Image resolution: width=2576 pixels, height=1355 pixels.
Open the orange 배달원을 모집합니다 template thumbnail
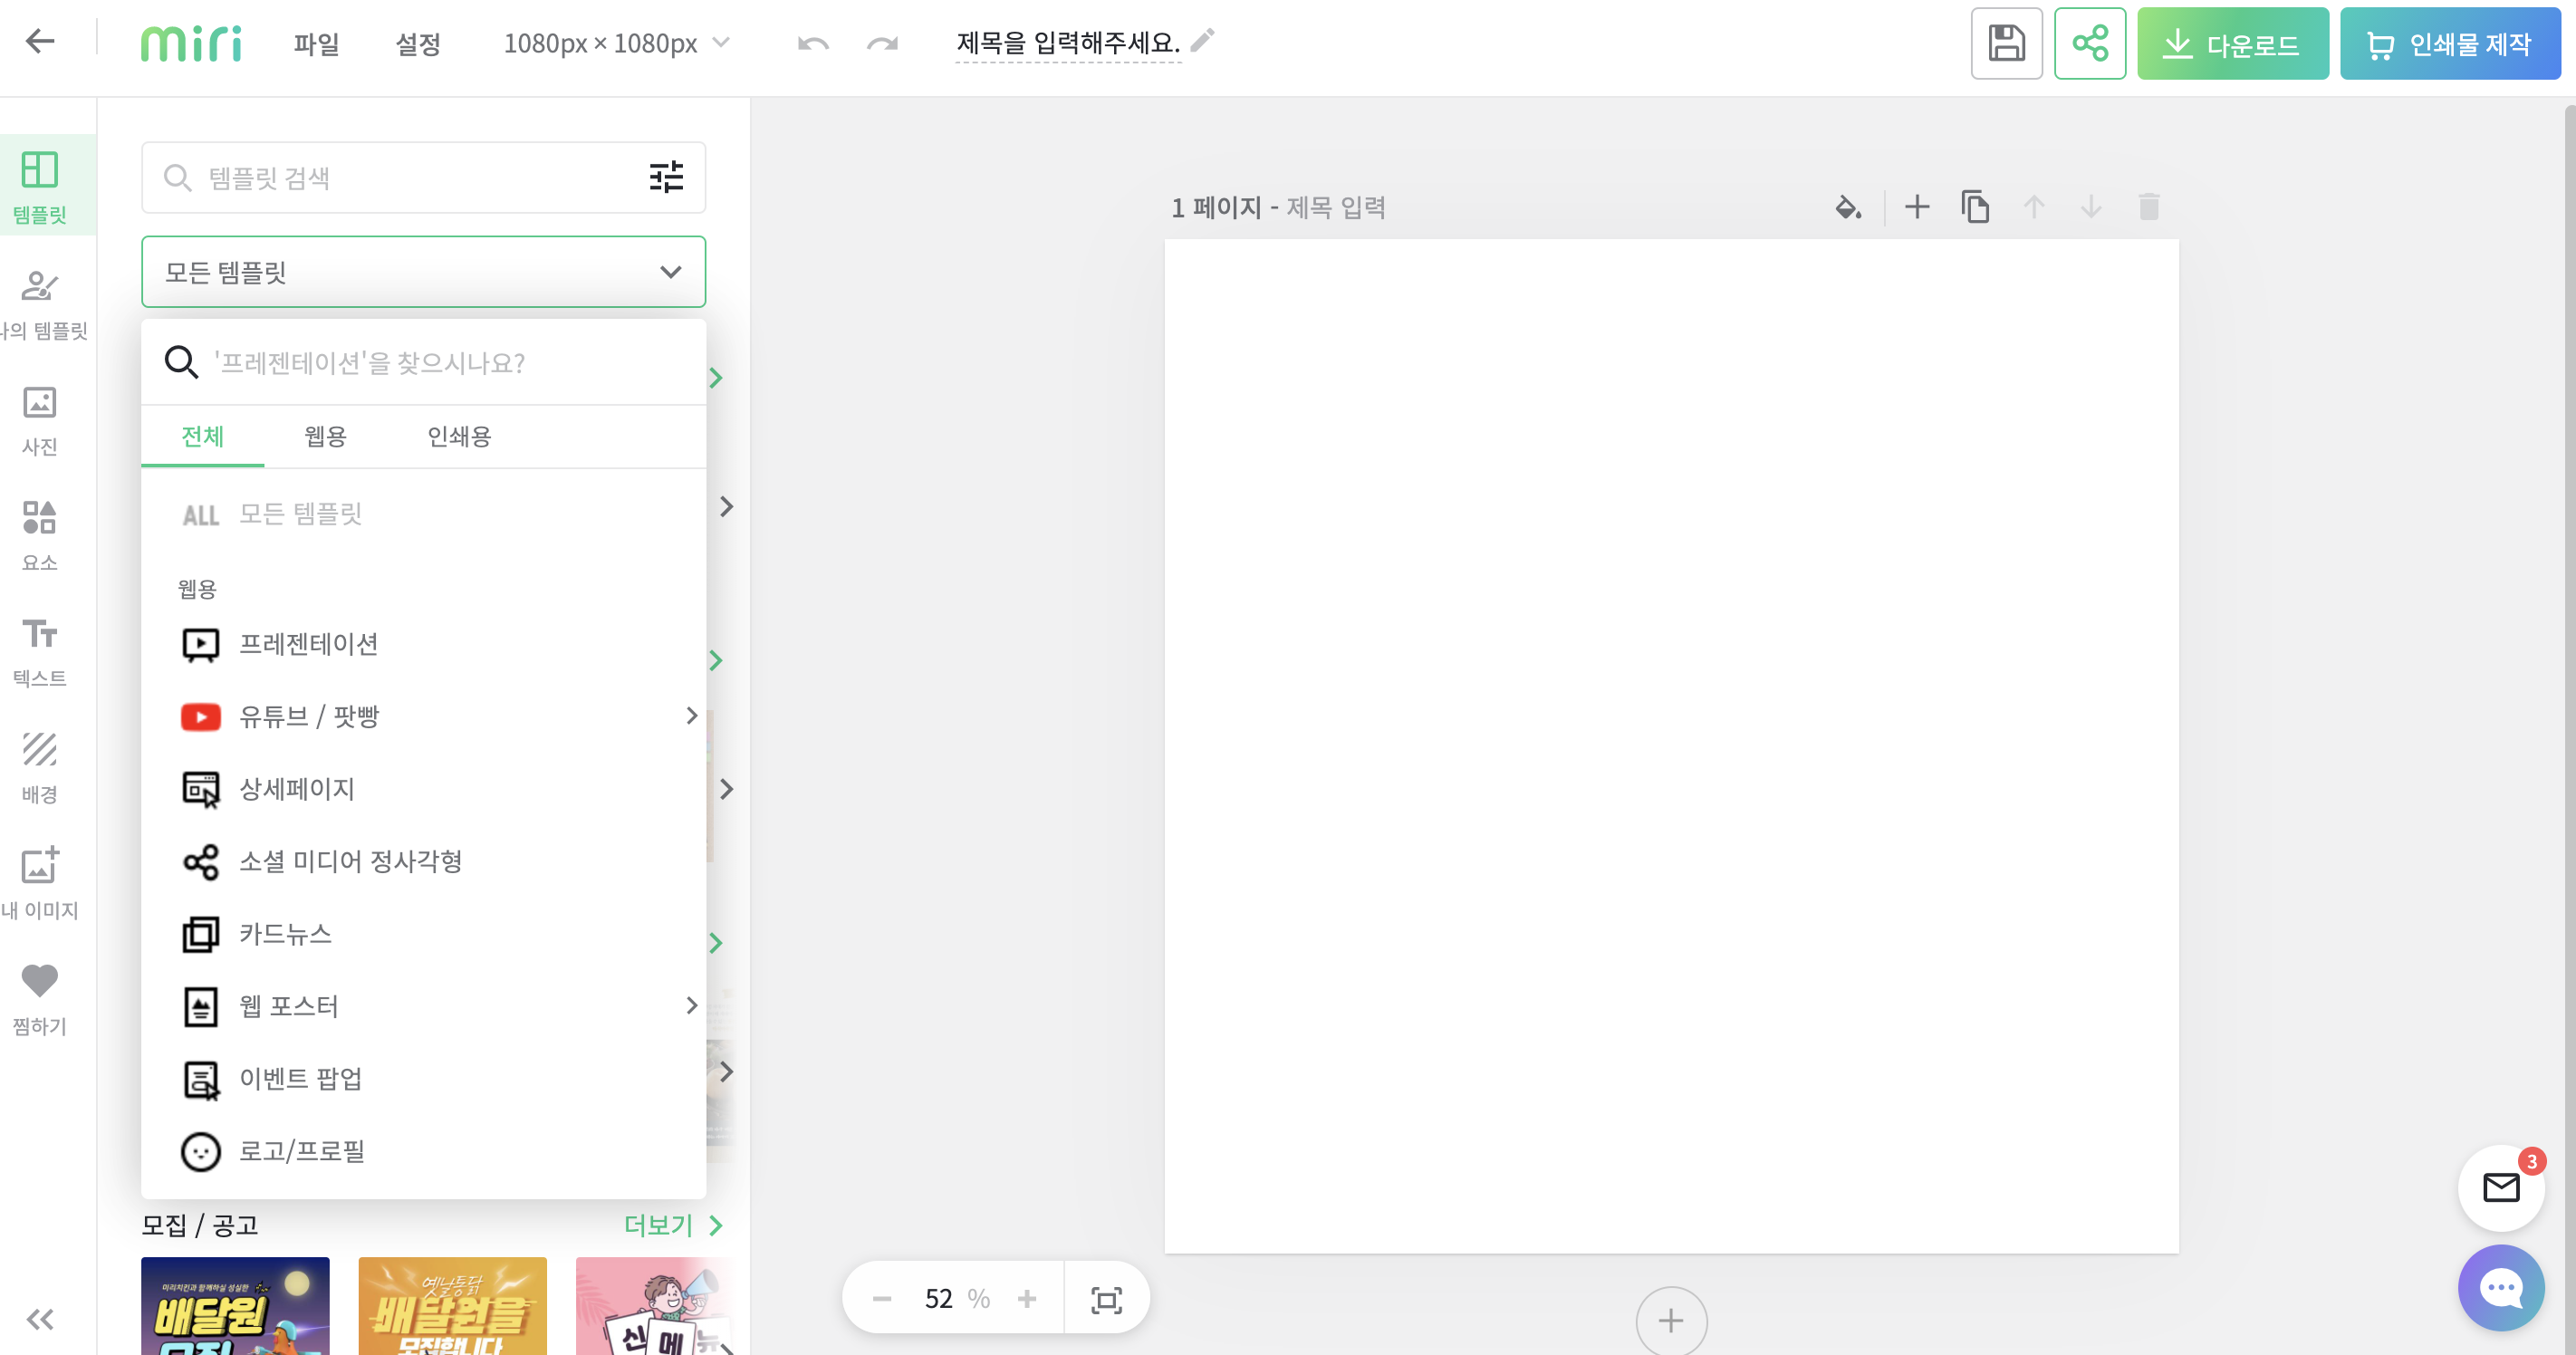pyautogui.click(x=452, y=1306)
